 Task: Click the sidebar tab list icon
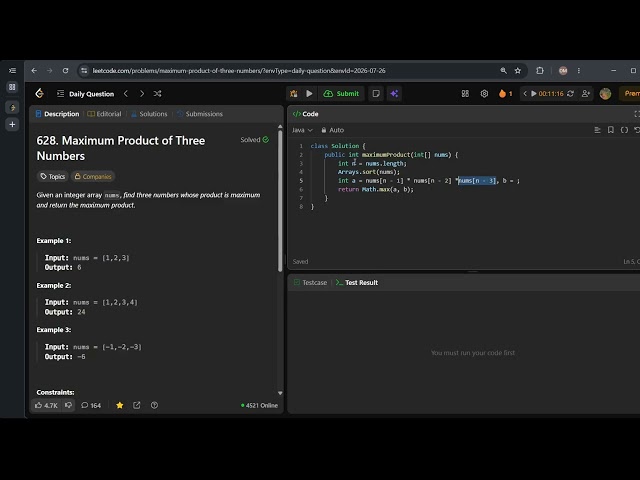tap(12, 71)
